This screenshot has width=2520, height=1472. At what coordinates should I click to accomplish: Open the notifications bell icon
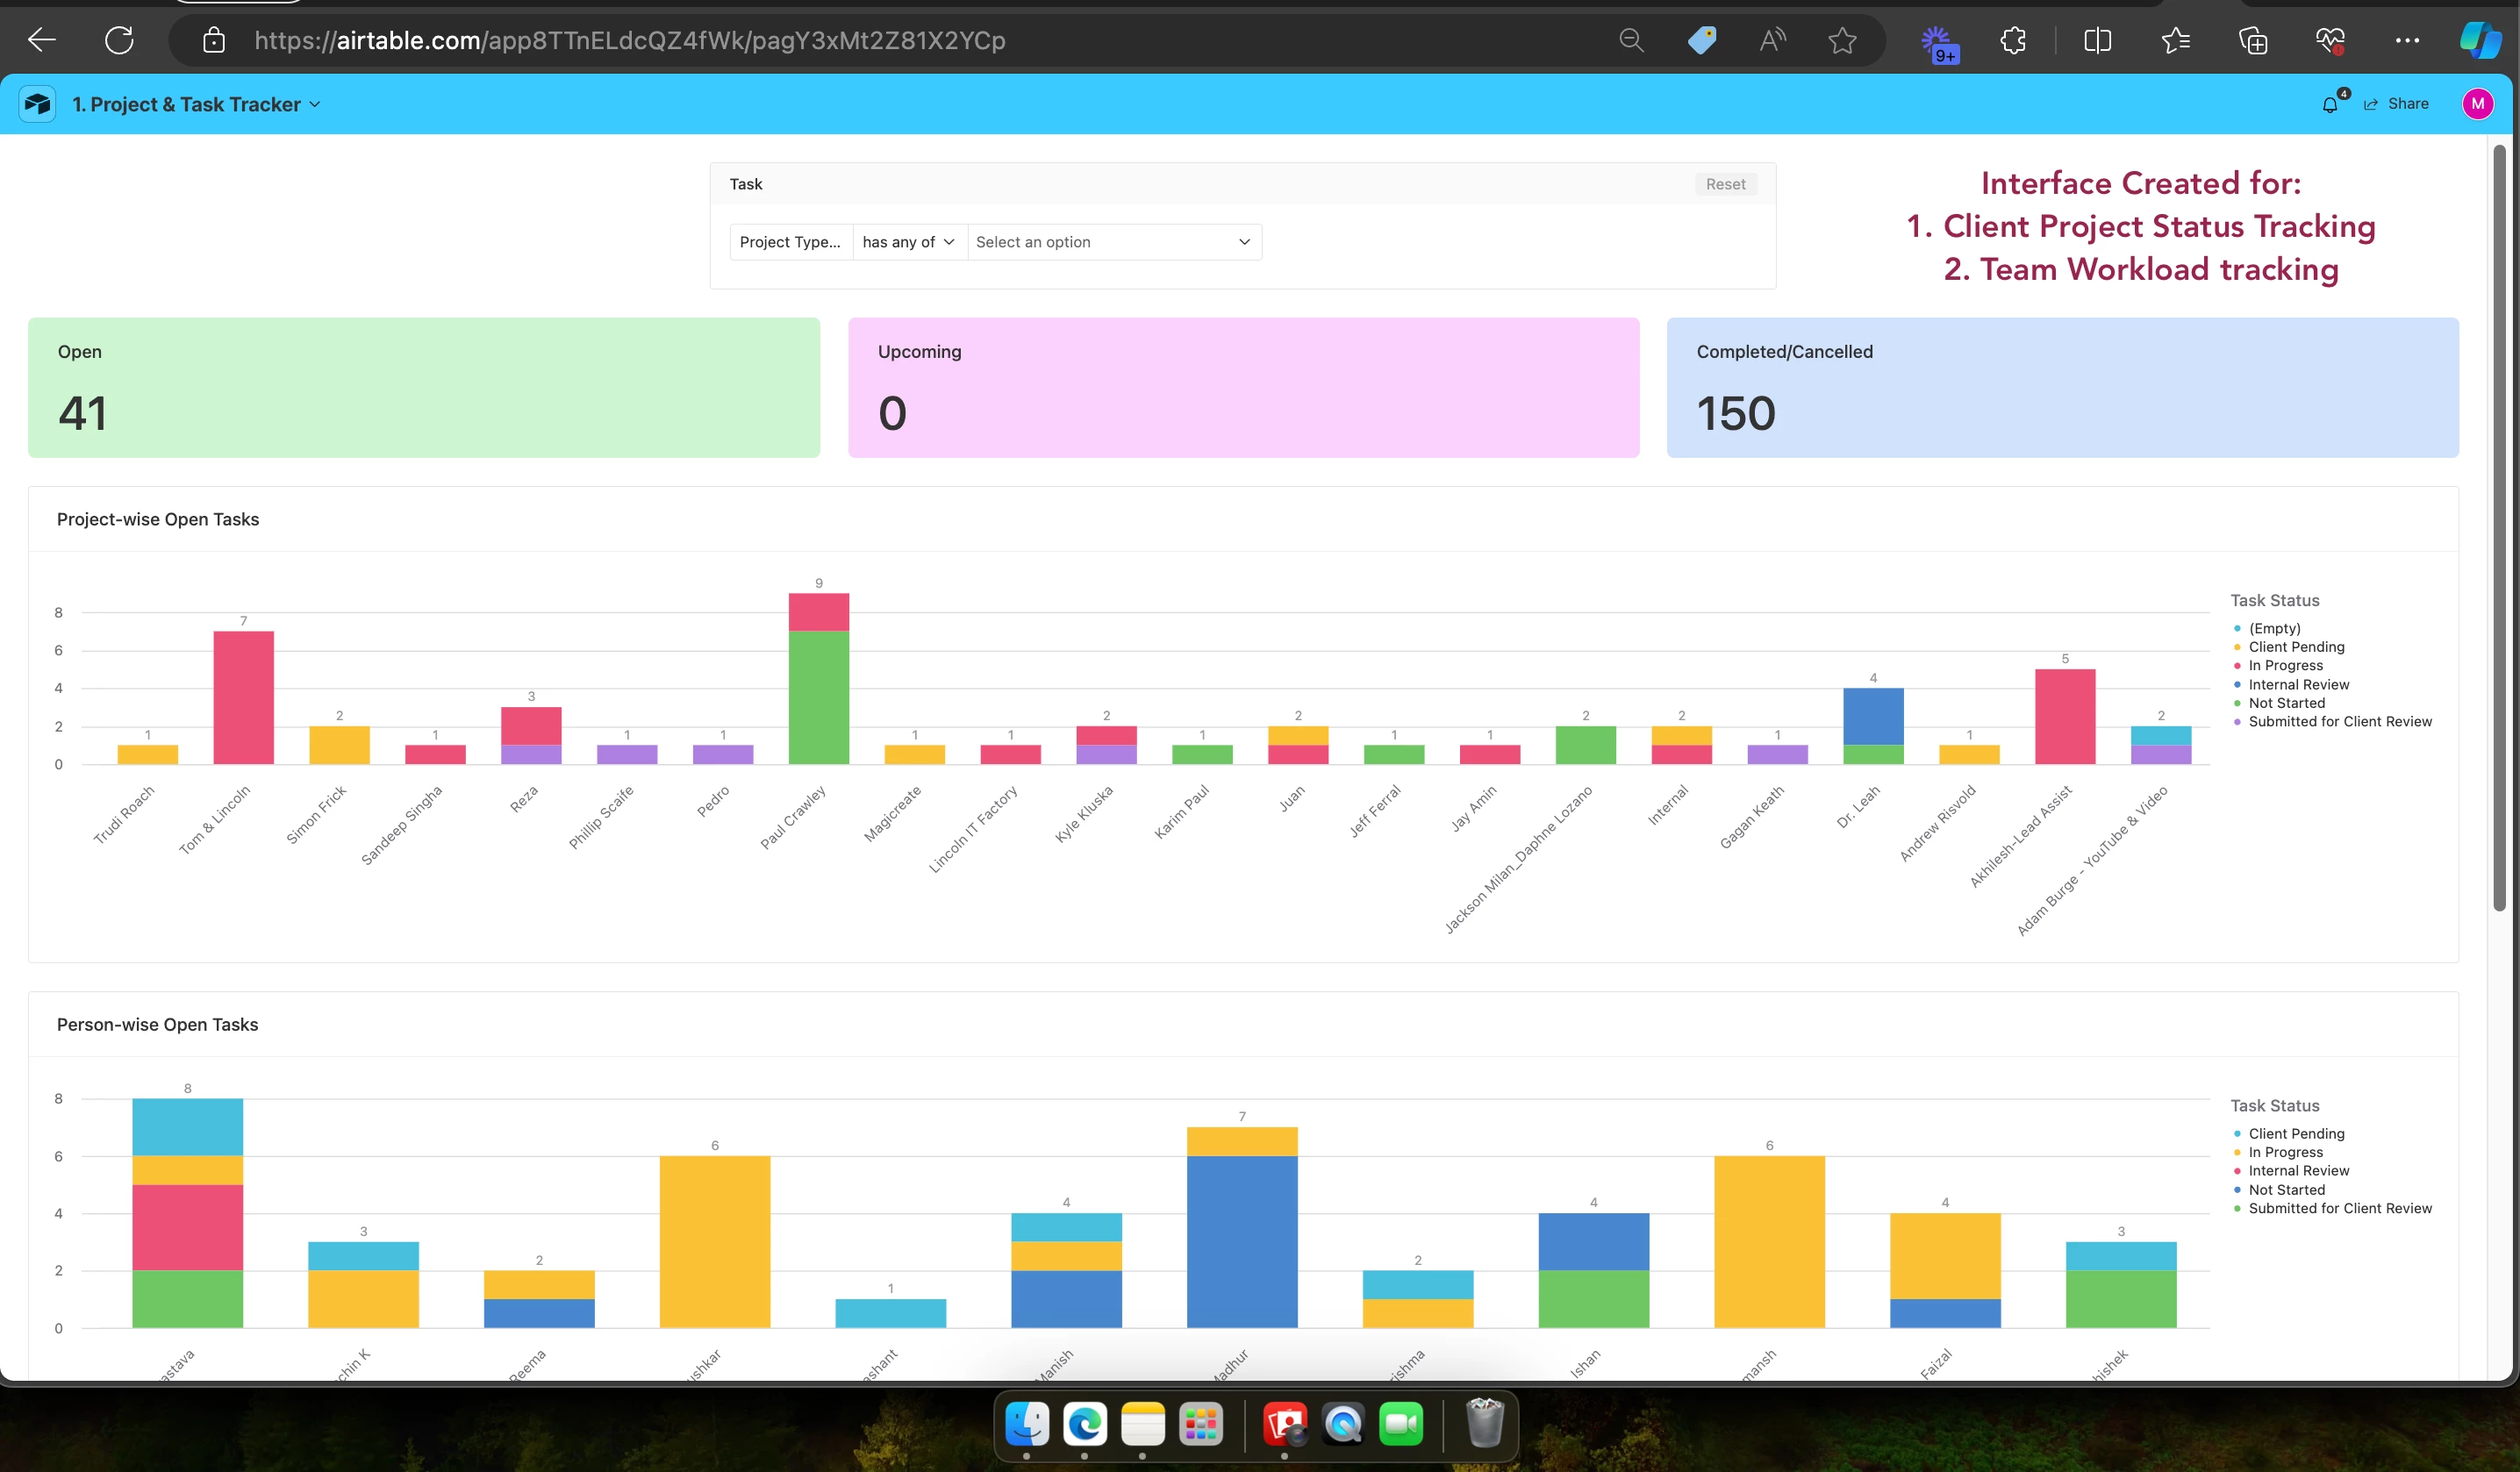2329,105
